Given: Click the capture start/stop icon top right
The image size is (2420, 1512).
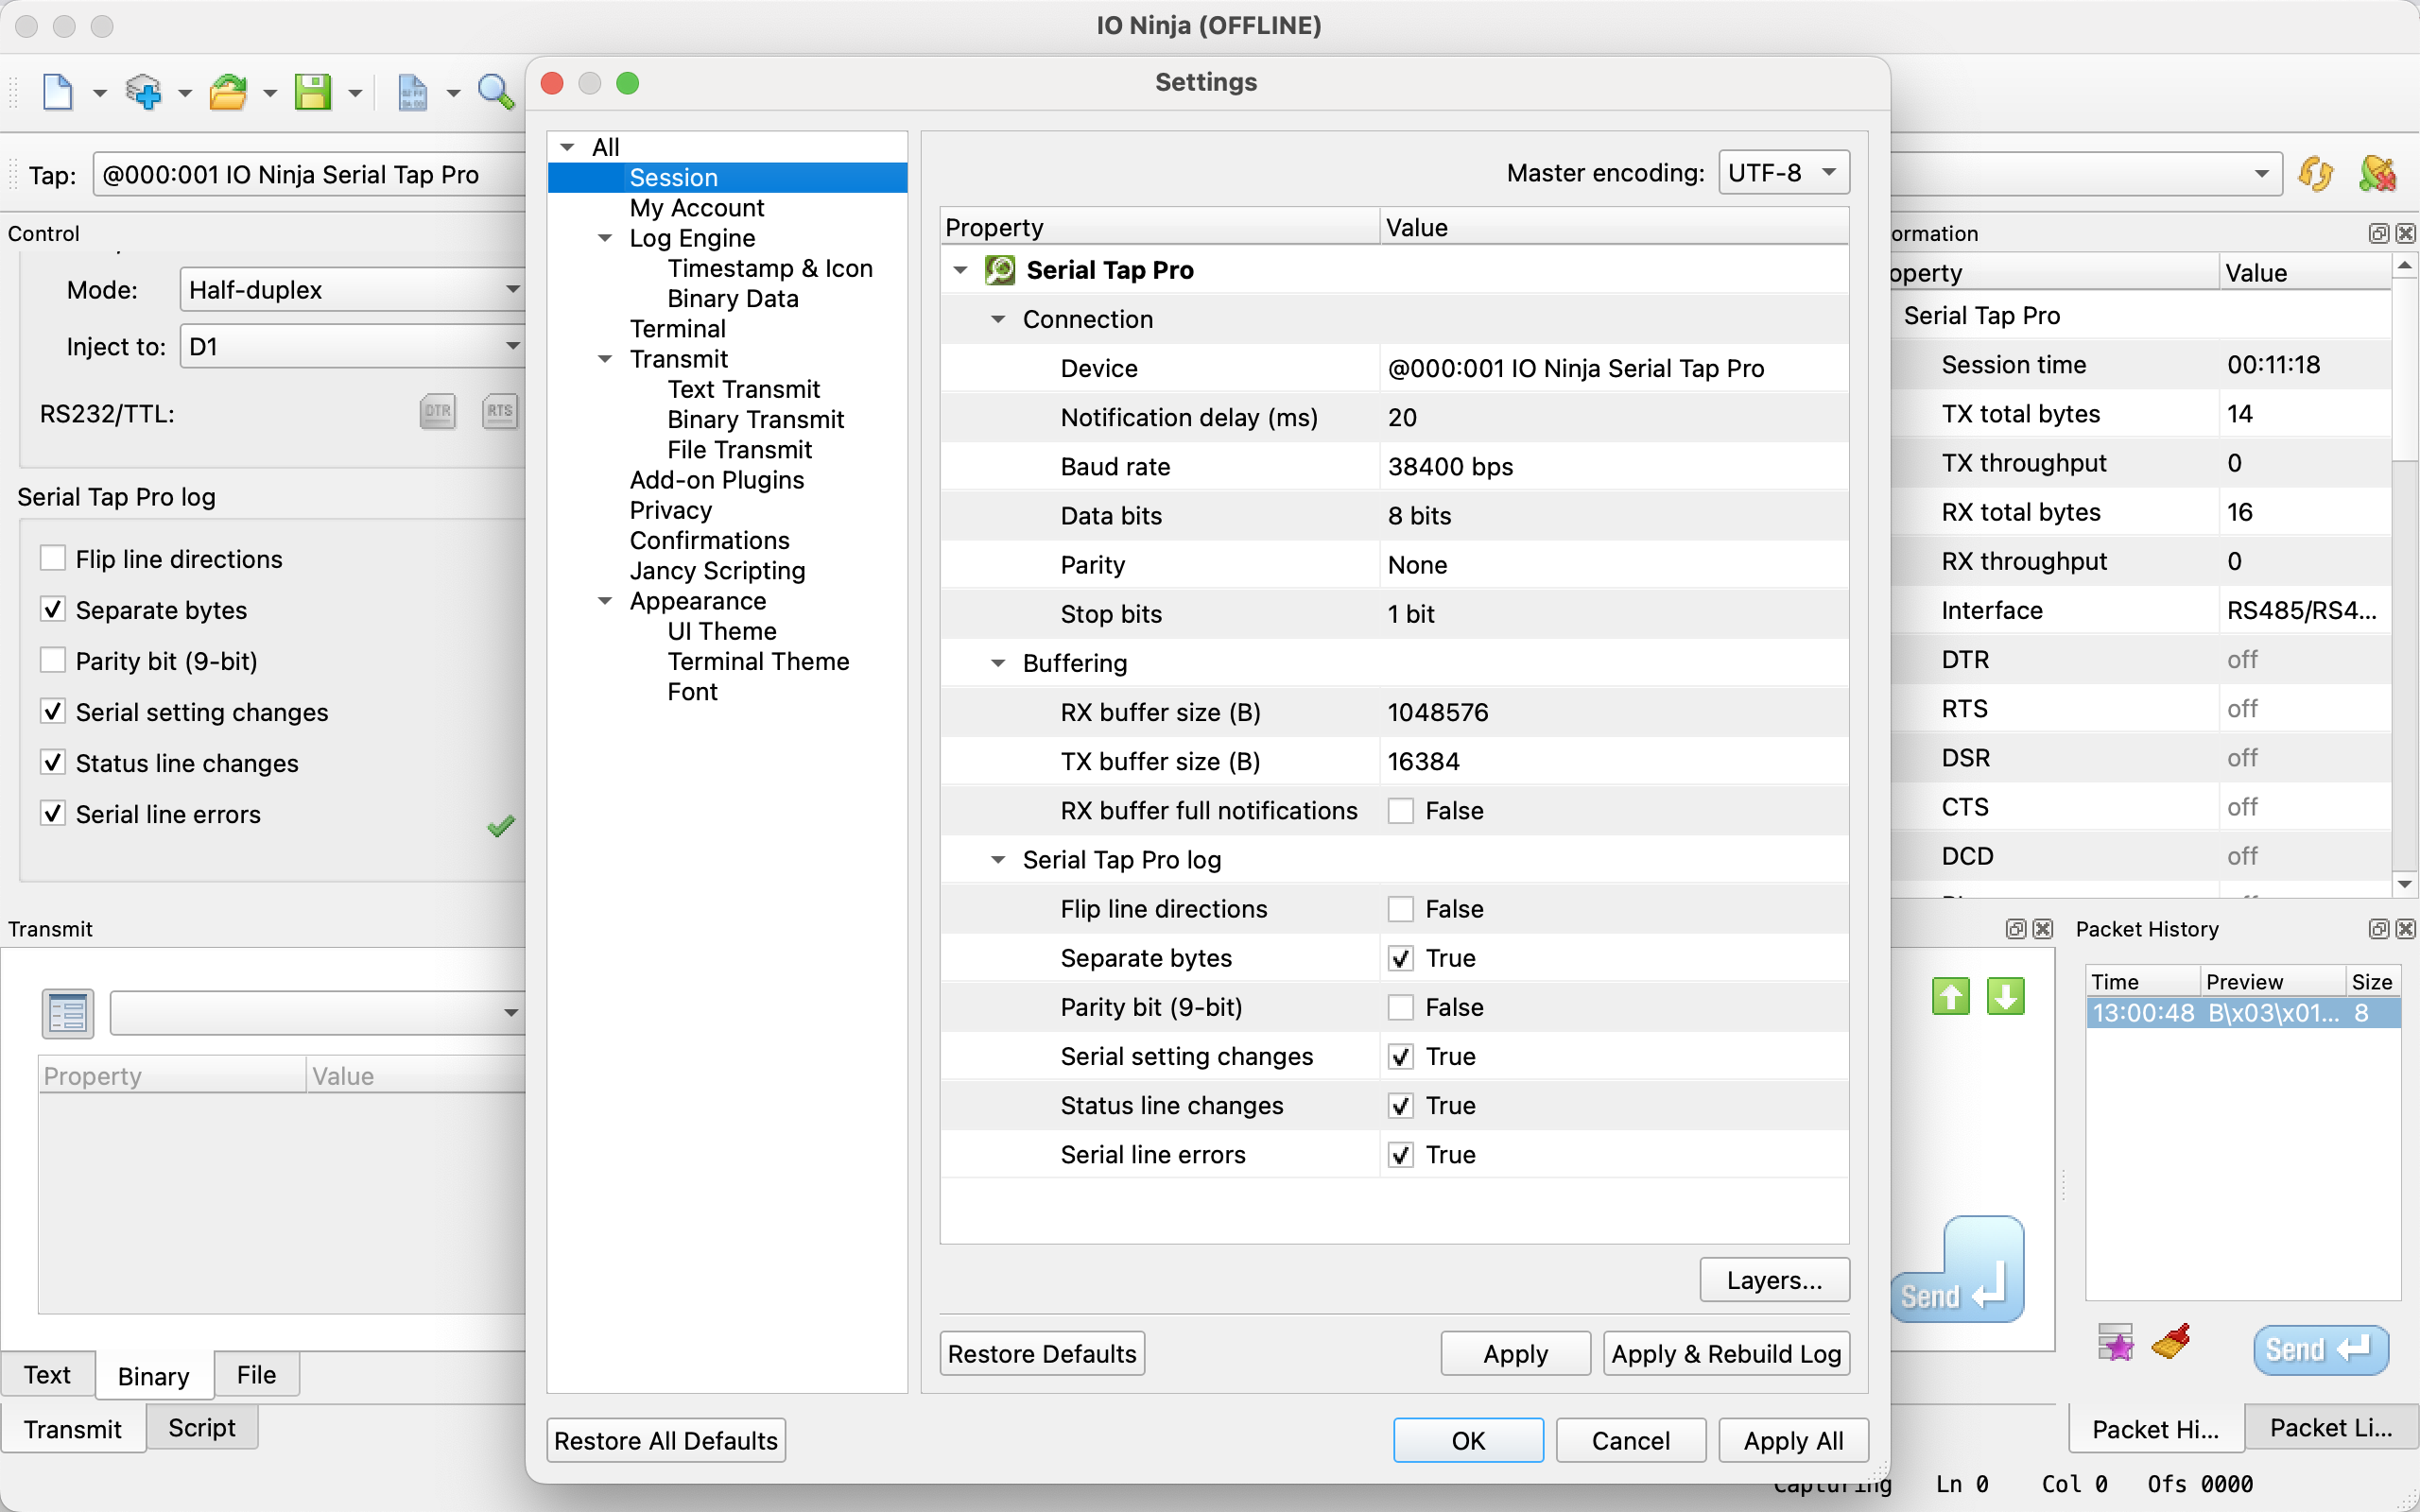Looking at the screenshot, I should [2377, 174].
